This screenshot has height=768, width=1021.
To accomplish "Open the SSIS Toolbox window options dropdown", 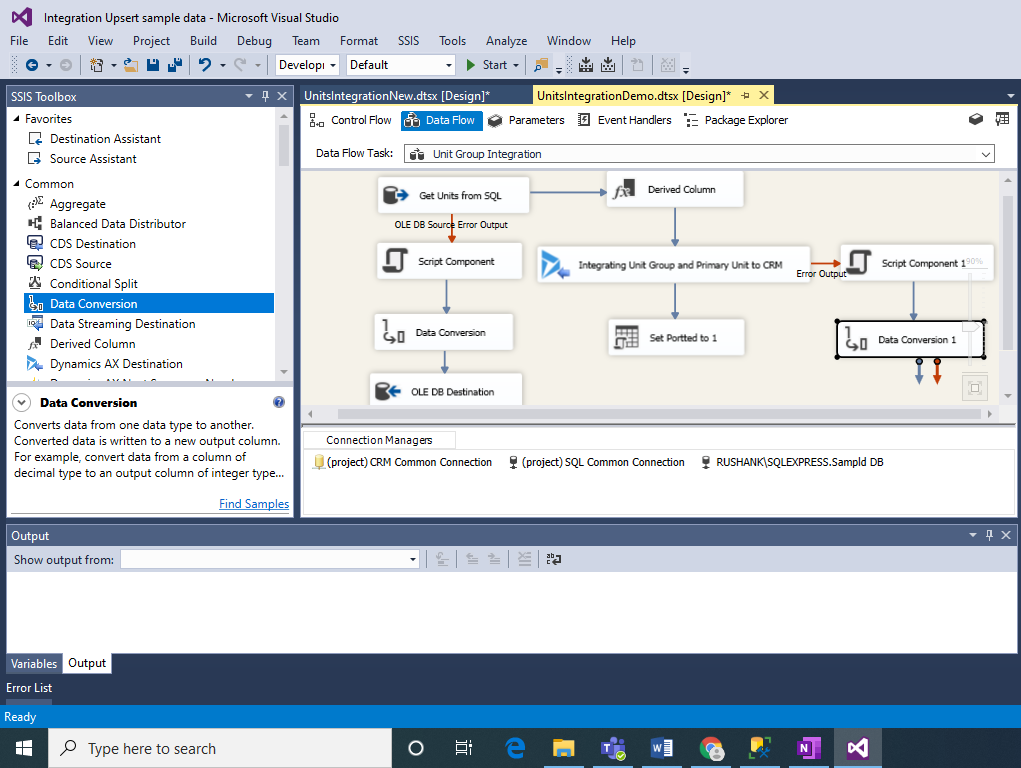I will coord(249,96).
